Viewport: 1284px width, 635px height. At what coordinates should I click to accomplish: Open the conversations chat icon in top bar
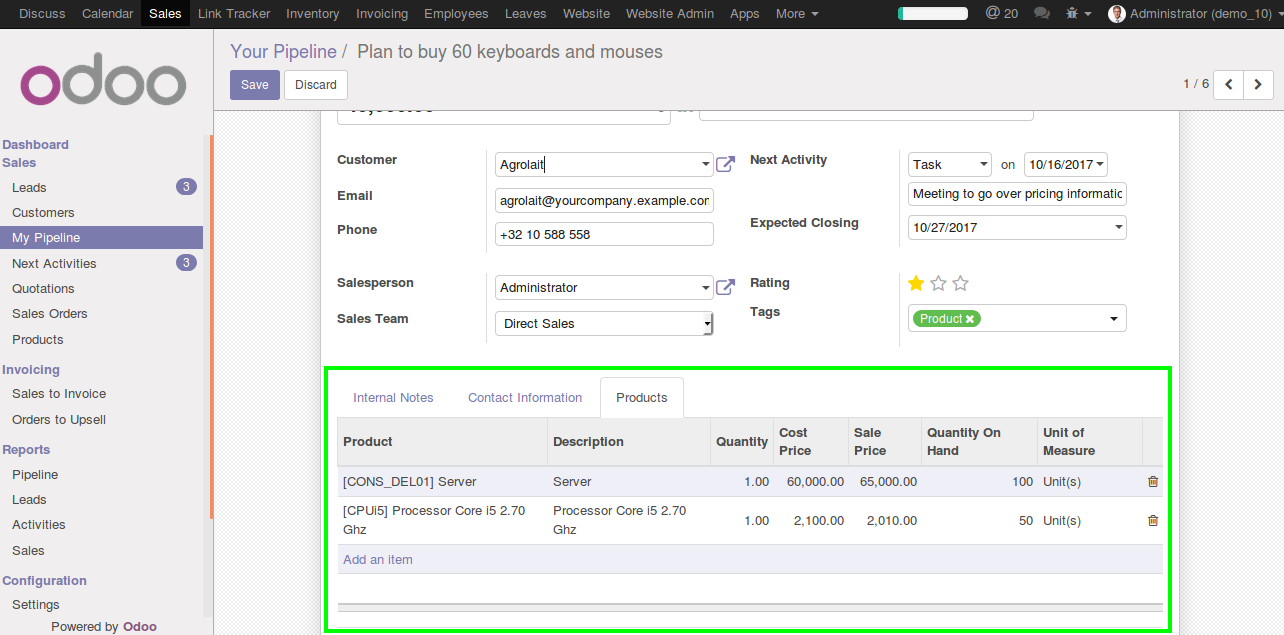click(1042, 14)
